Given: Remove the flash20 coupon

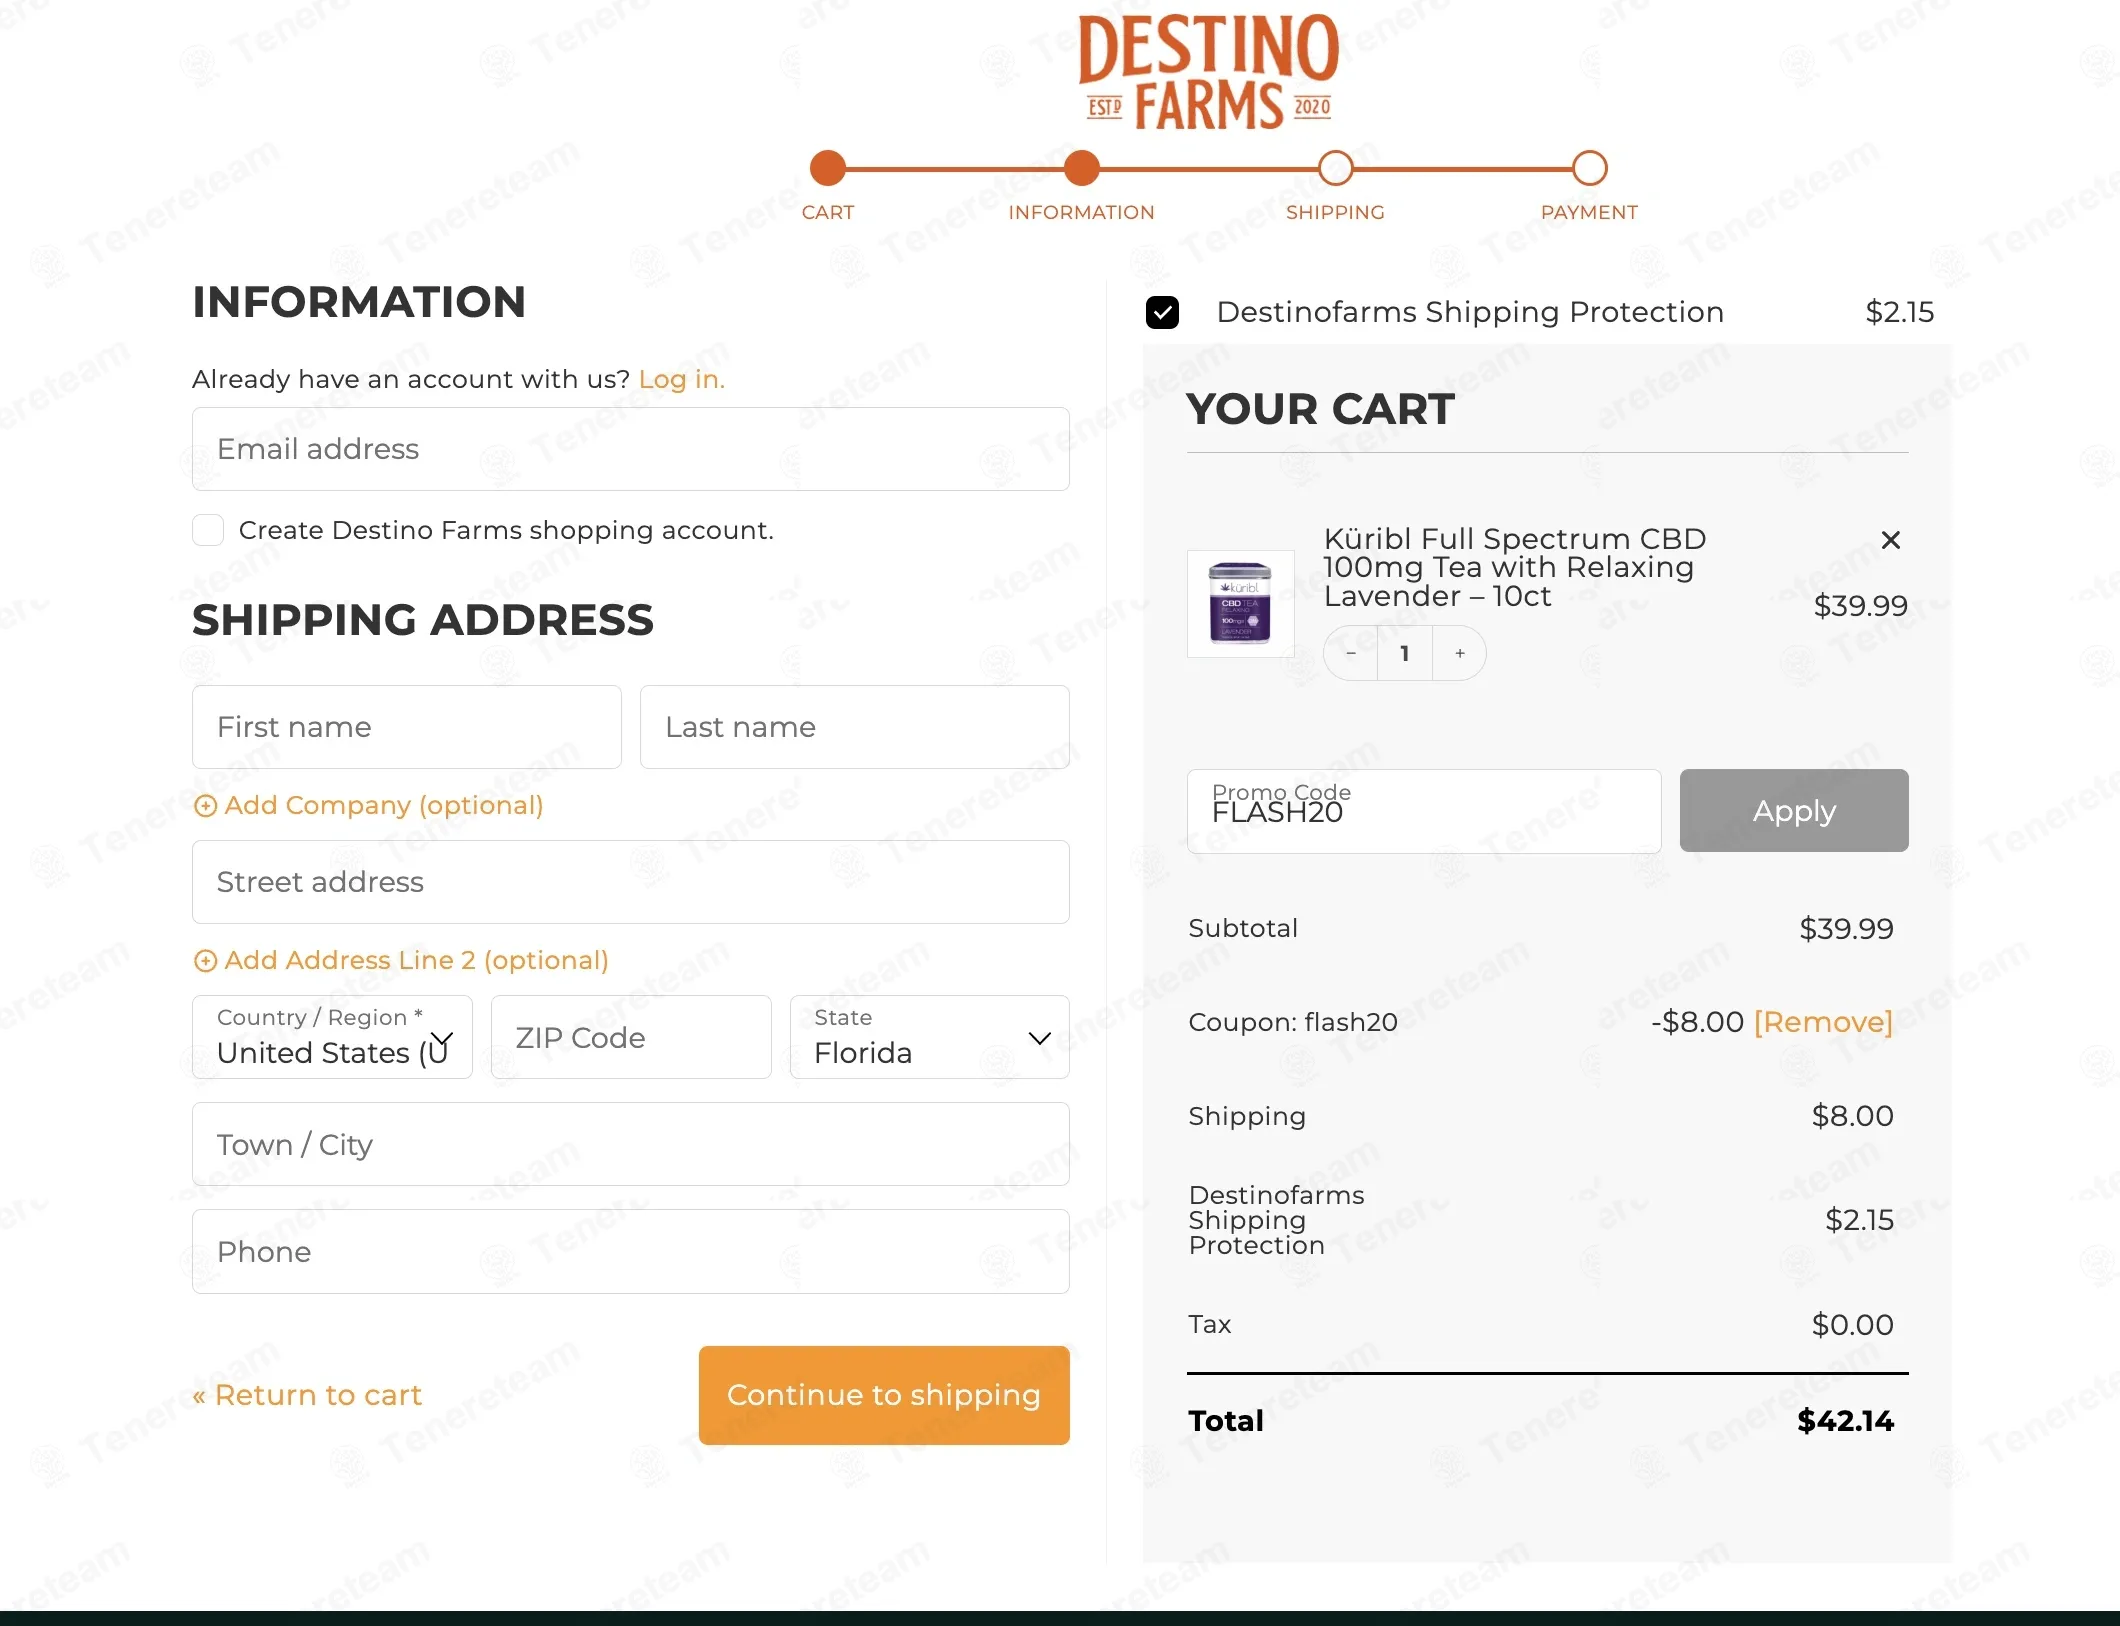Looking at the screenshot, I should (x=1823, y=1022).
